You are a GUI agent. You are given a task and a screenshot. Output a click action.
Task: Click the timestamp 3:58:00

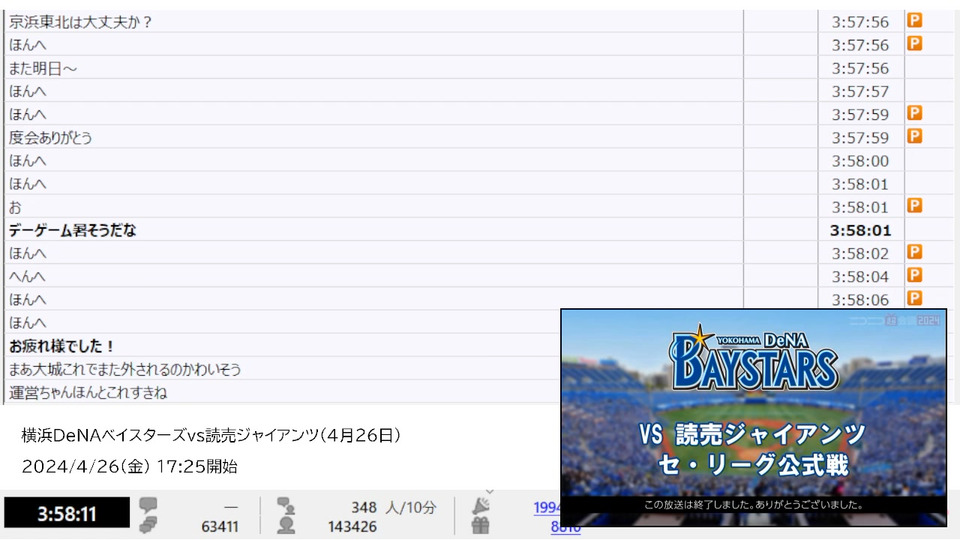860,161
